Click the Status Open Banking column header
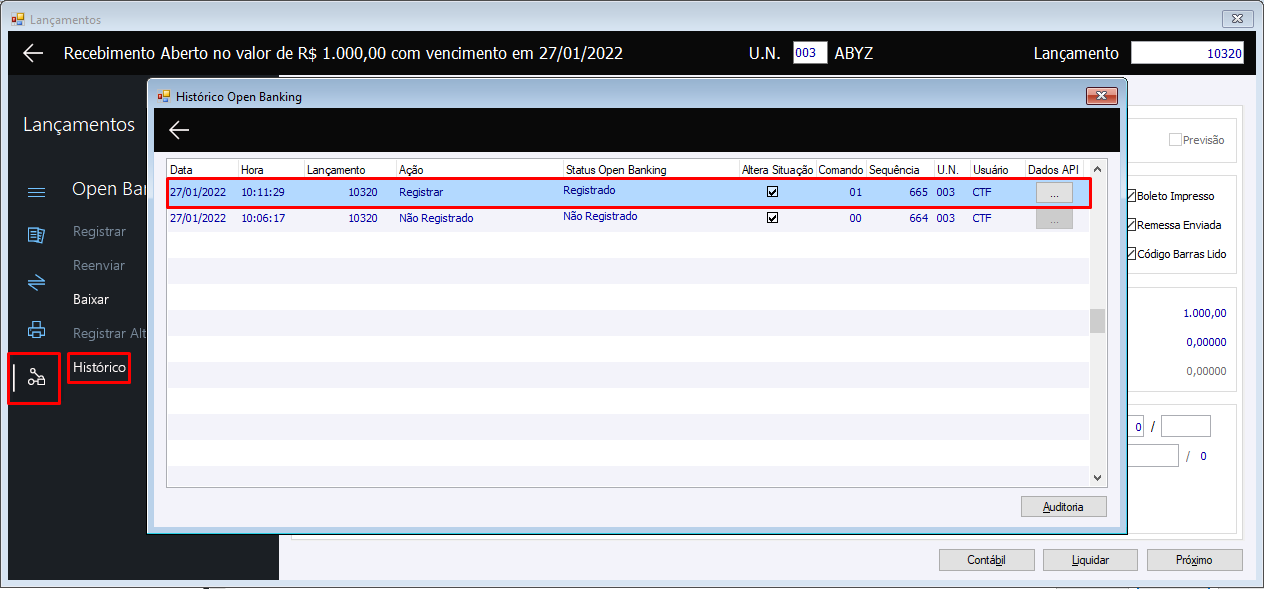 click(x=651, y=169)
